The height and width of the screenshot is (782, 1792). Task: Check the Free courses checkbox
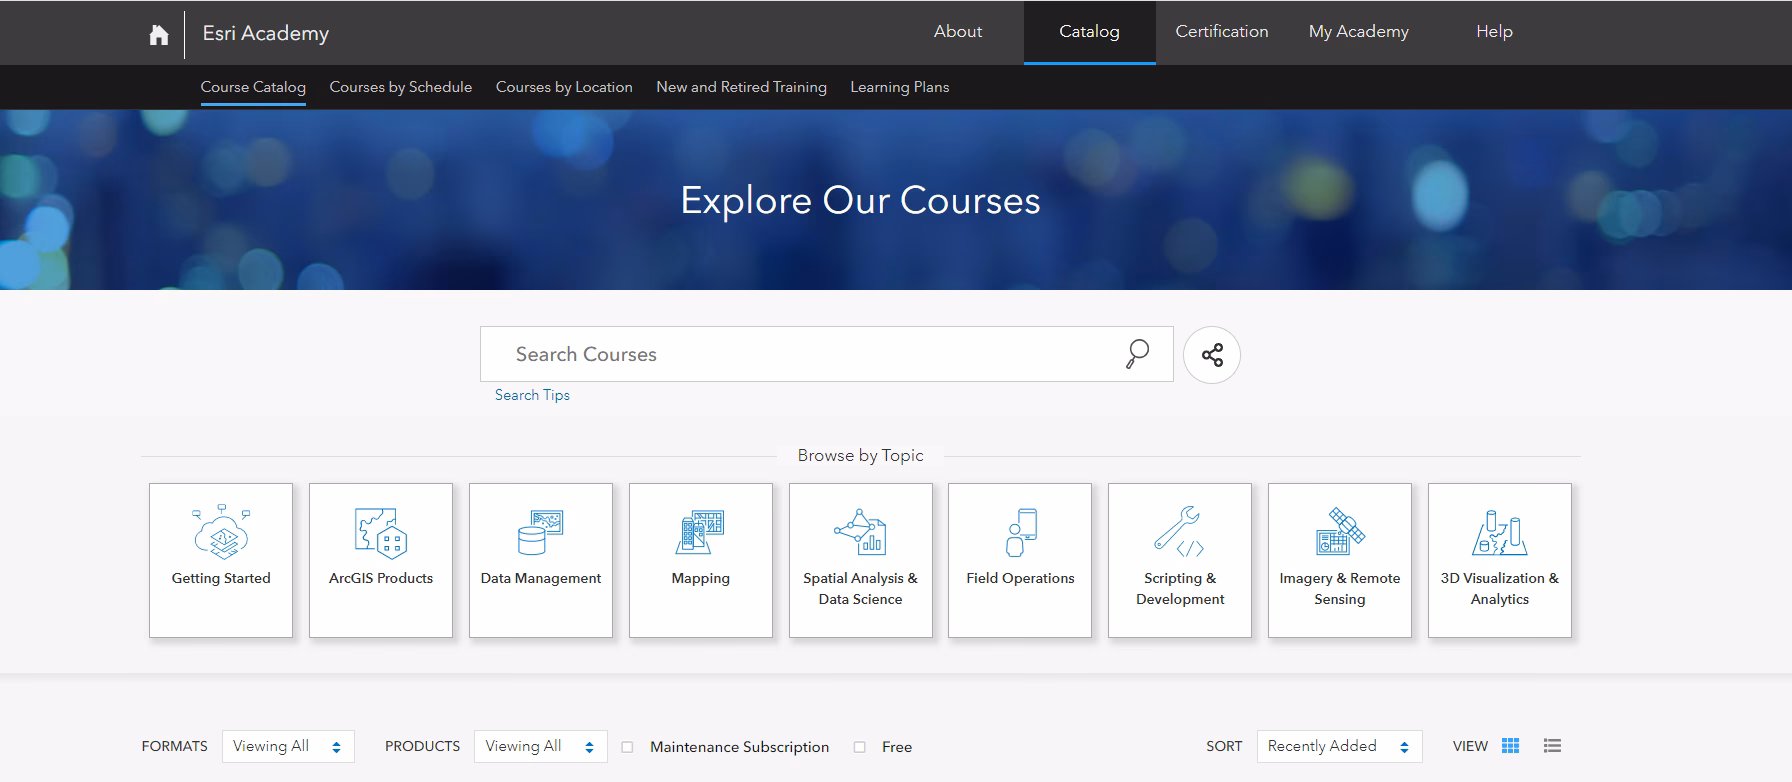coord(859,747)
